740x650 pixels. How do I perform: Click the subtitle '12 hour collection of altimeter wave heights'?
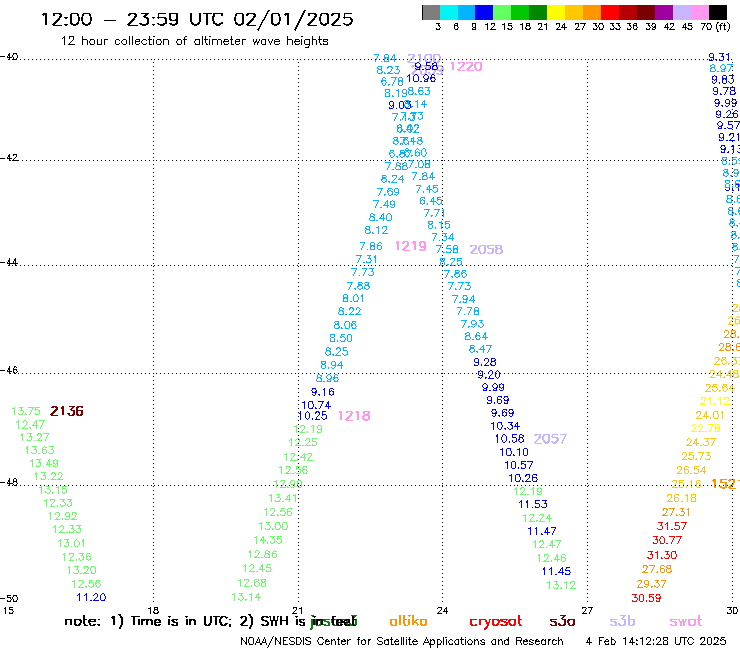coord(194,41)
